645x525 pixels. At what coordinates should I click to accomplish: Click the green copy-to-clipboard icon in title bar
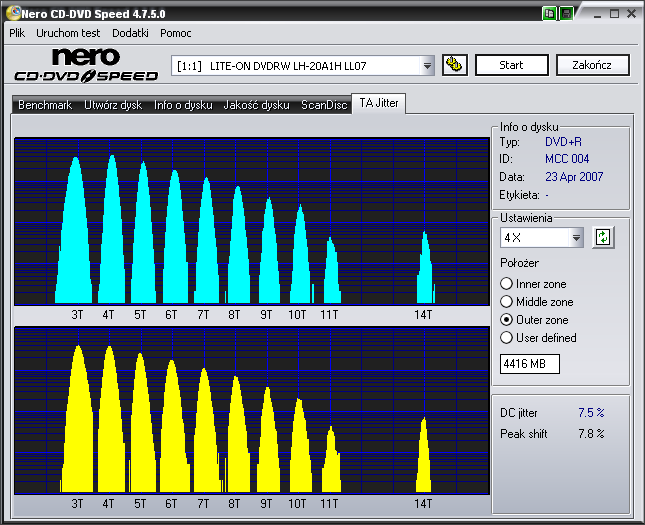(x=549, y=14)
